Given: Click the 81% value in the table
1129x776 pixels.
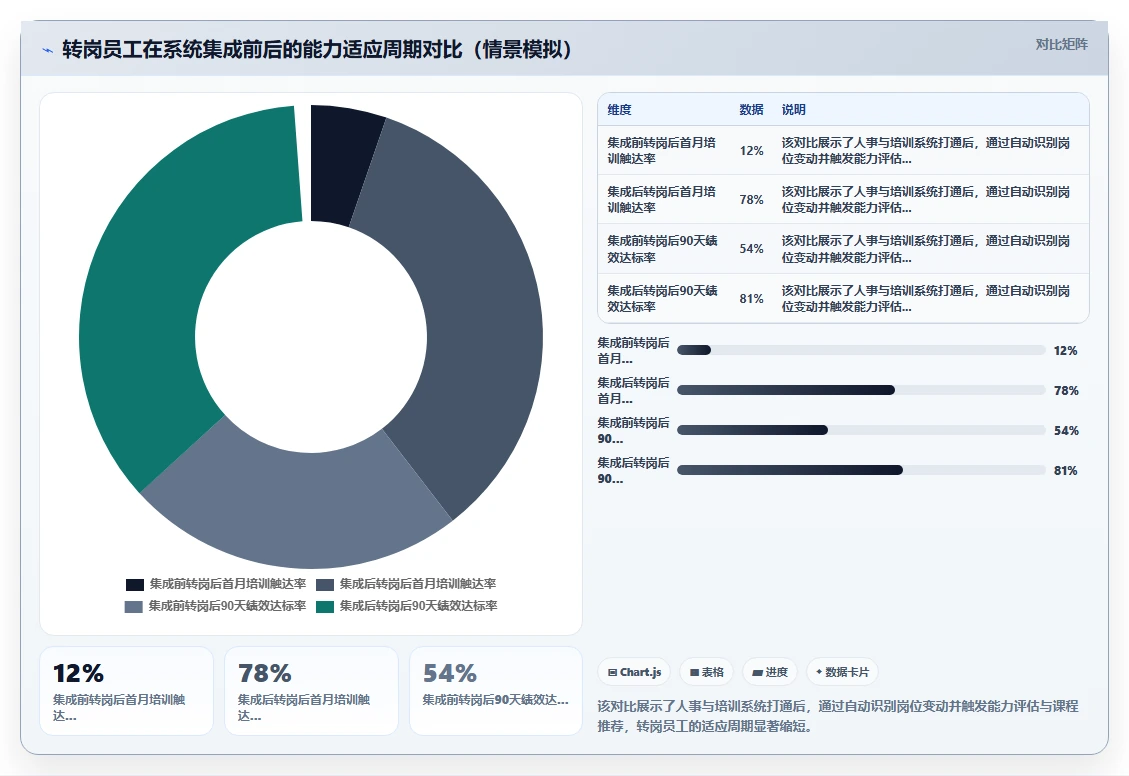Looking at the screenshot, I should (752, 298).
